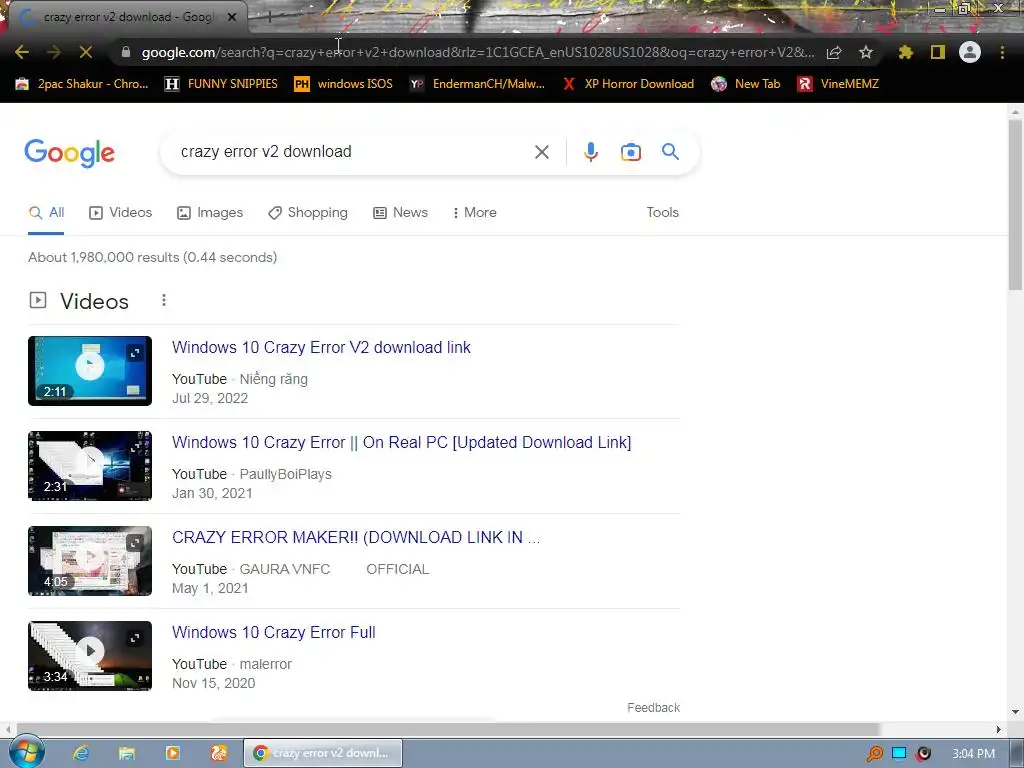Click the scroll right arrow
Image resolution: width=1024 pixels, height=768 pixels.
click(999, 729)
